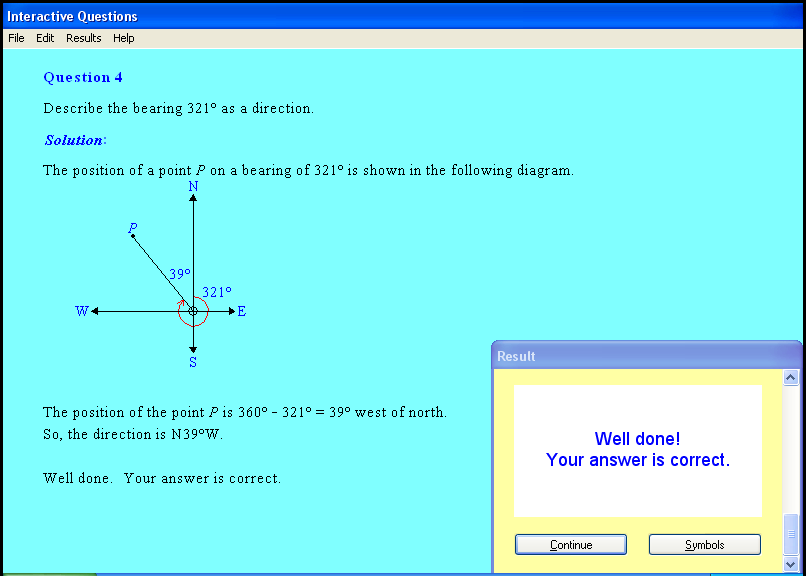Click the Result panel scrollbar thumb
The image size is (806, 576).
[x=791, y=534]
